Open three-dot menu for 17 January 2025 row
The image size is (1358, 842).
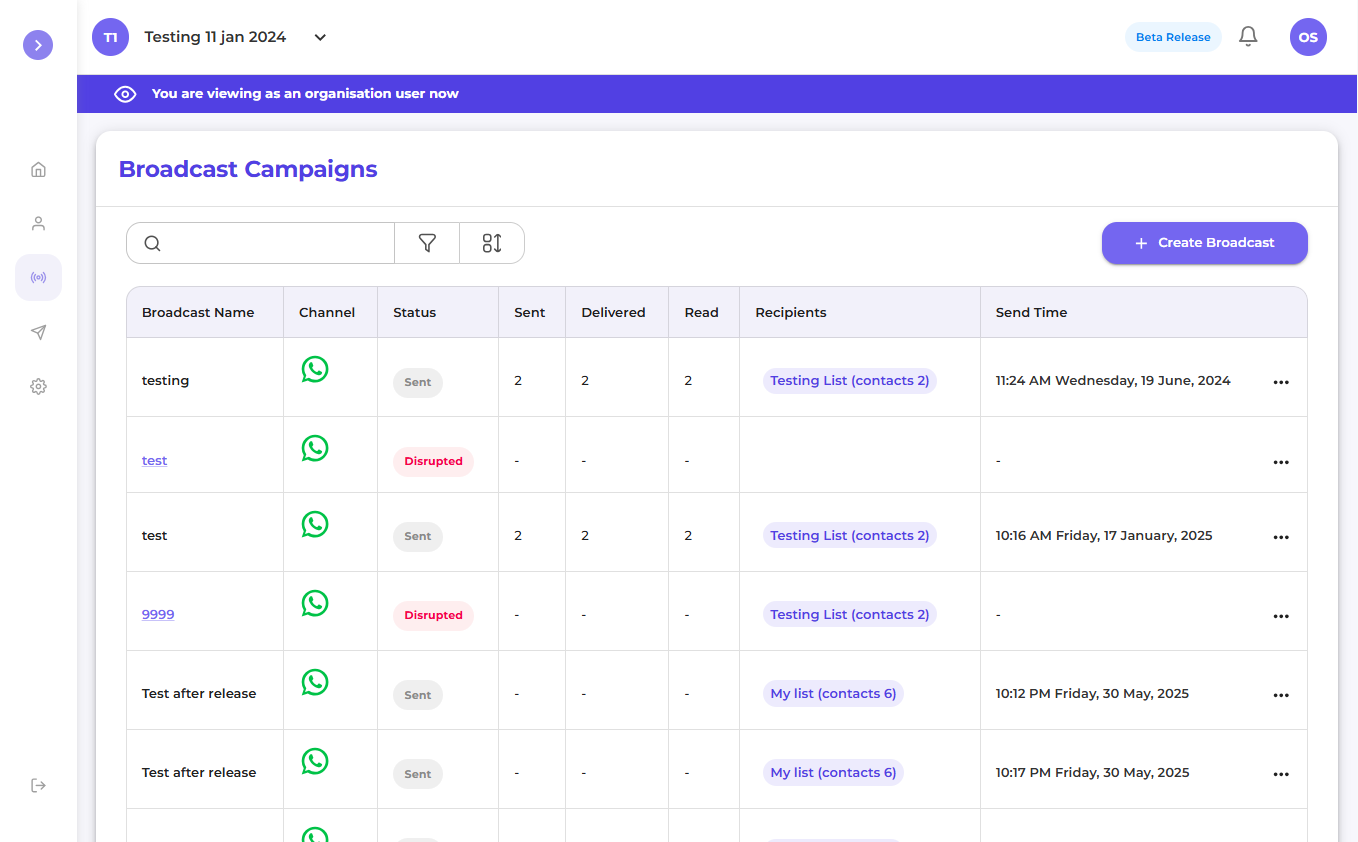point(1281,537)
